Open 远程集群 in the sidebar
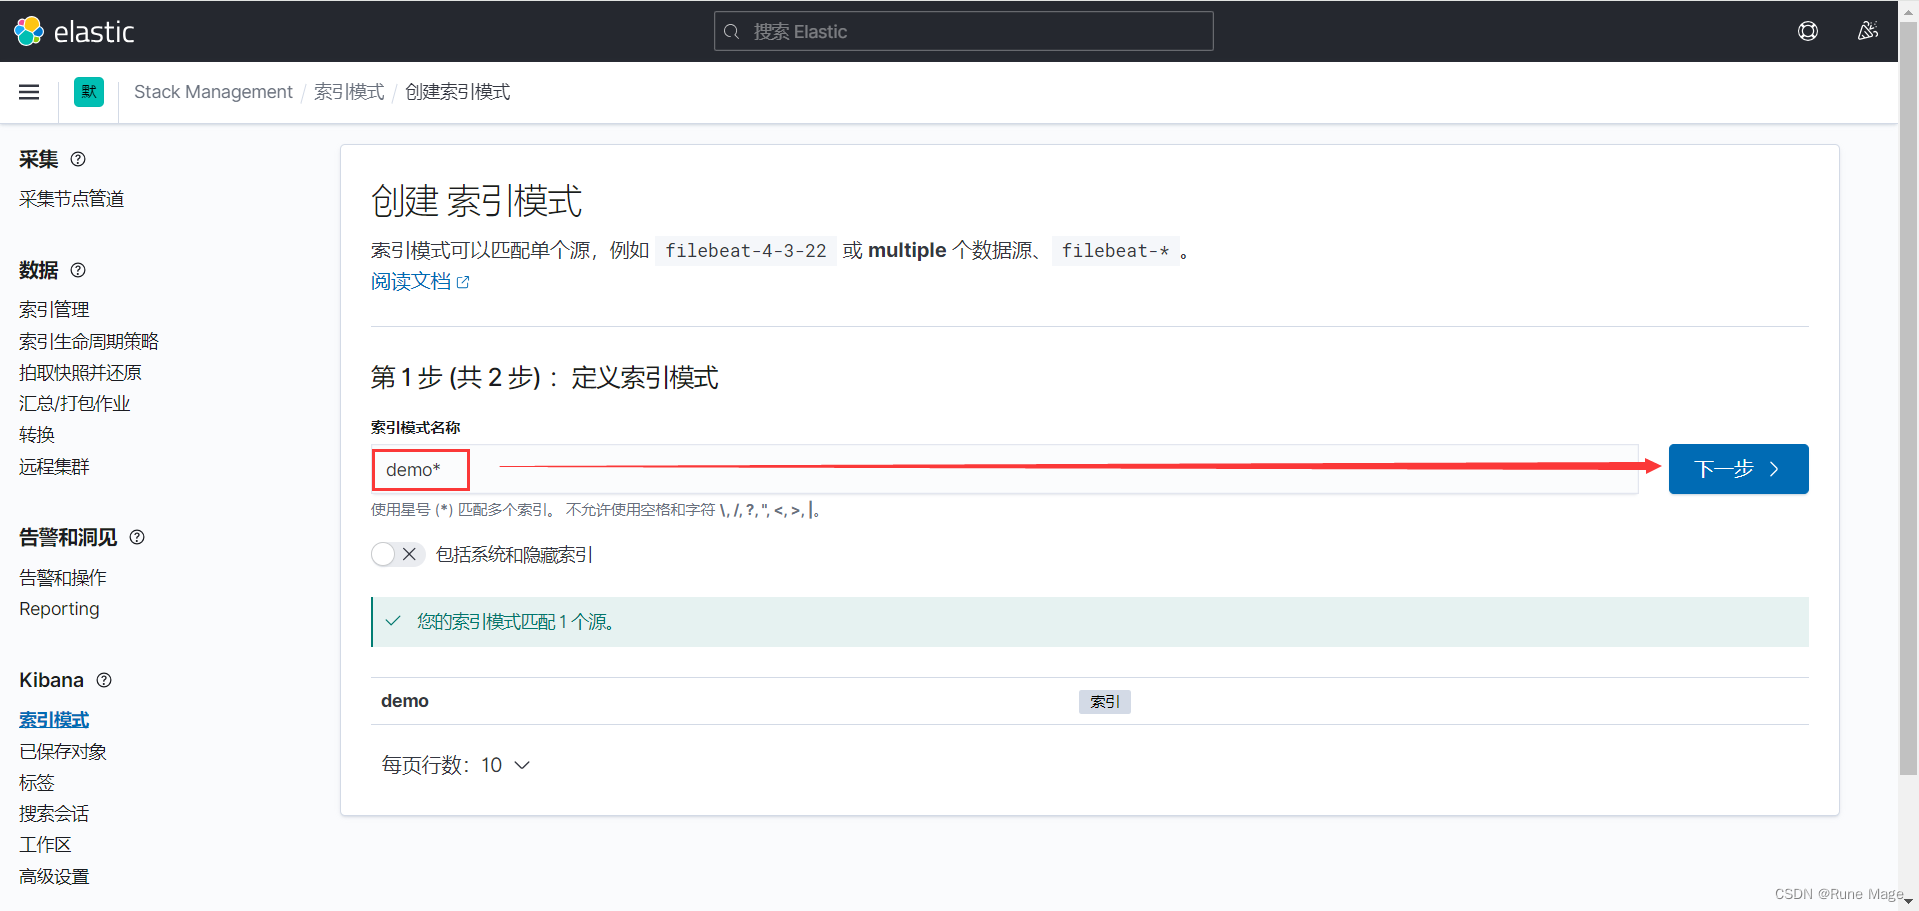Viewport: 1919px width, 911px height. (54, 467)
